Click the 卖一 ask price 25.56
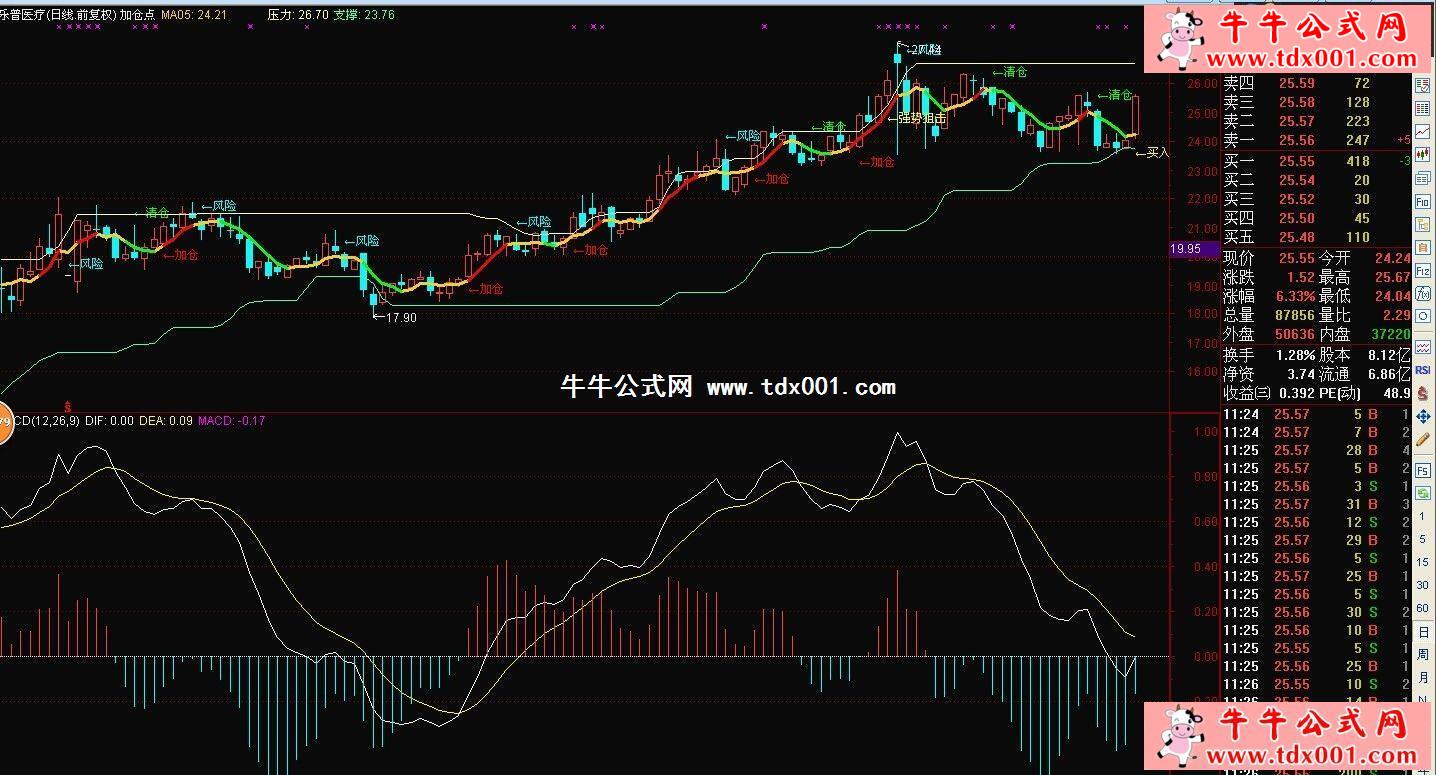The height and width of the screenshot is (775, 1436). [1297, 140]
